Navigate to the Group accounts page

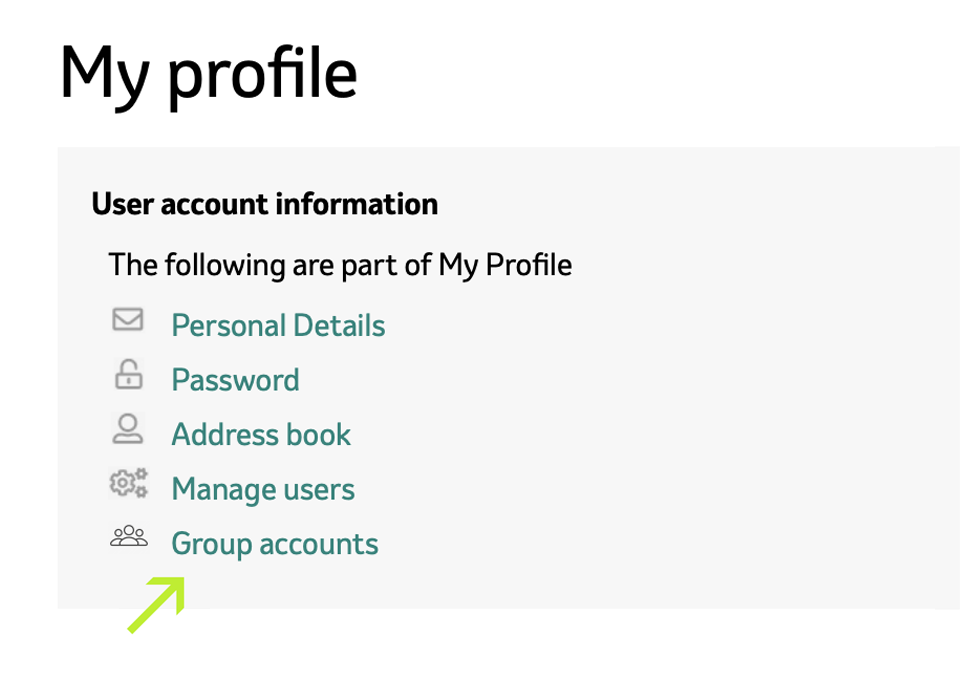(275, 544)
